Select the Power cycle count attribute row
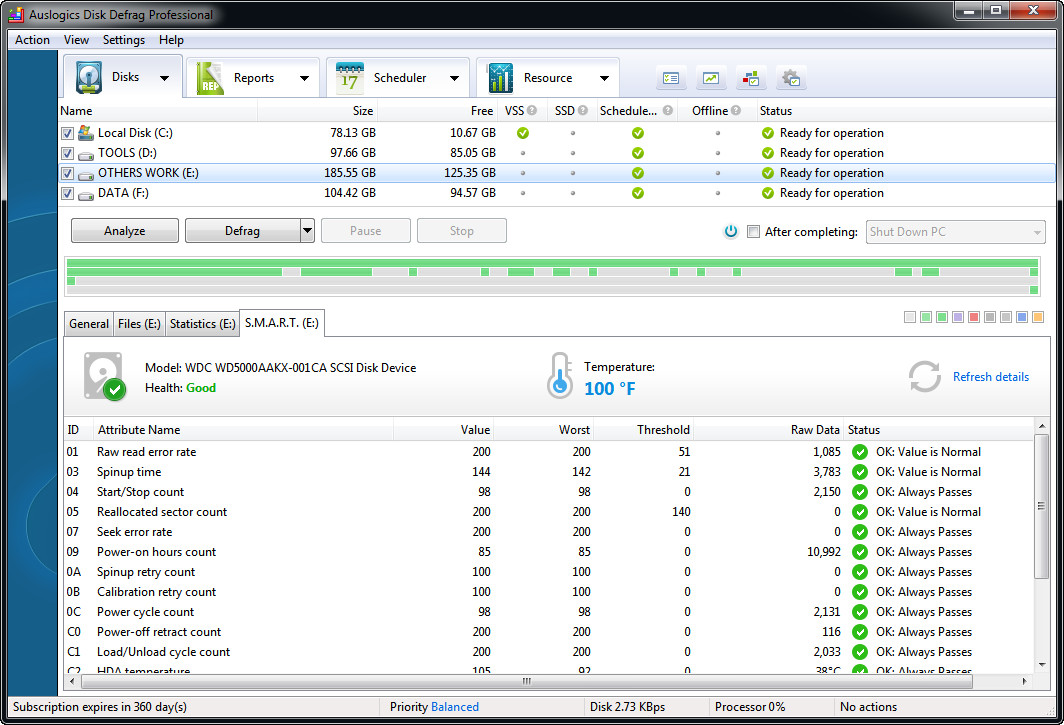1064x725 pixels. [x=550, y=612]
